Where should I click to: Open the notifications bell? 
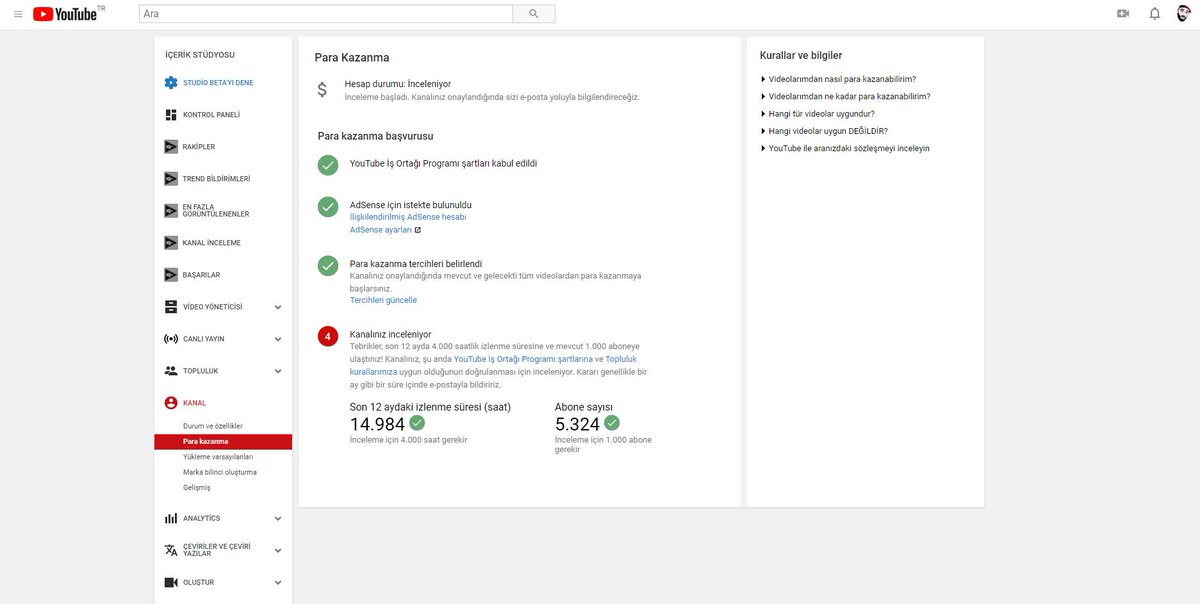click(x=1155, y=14)
